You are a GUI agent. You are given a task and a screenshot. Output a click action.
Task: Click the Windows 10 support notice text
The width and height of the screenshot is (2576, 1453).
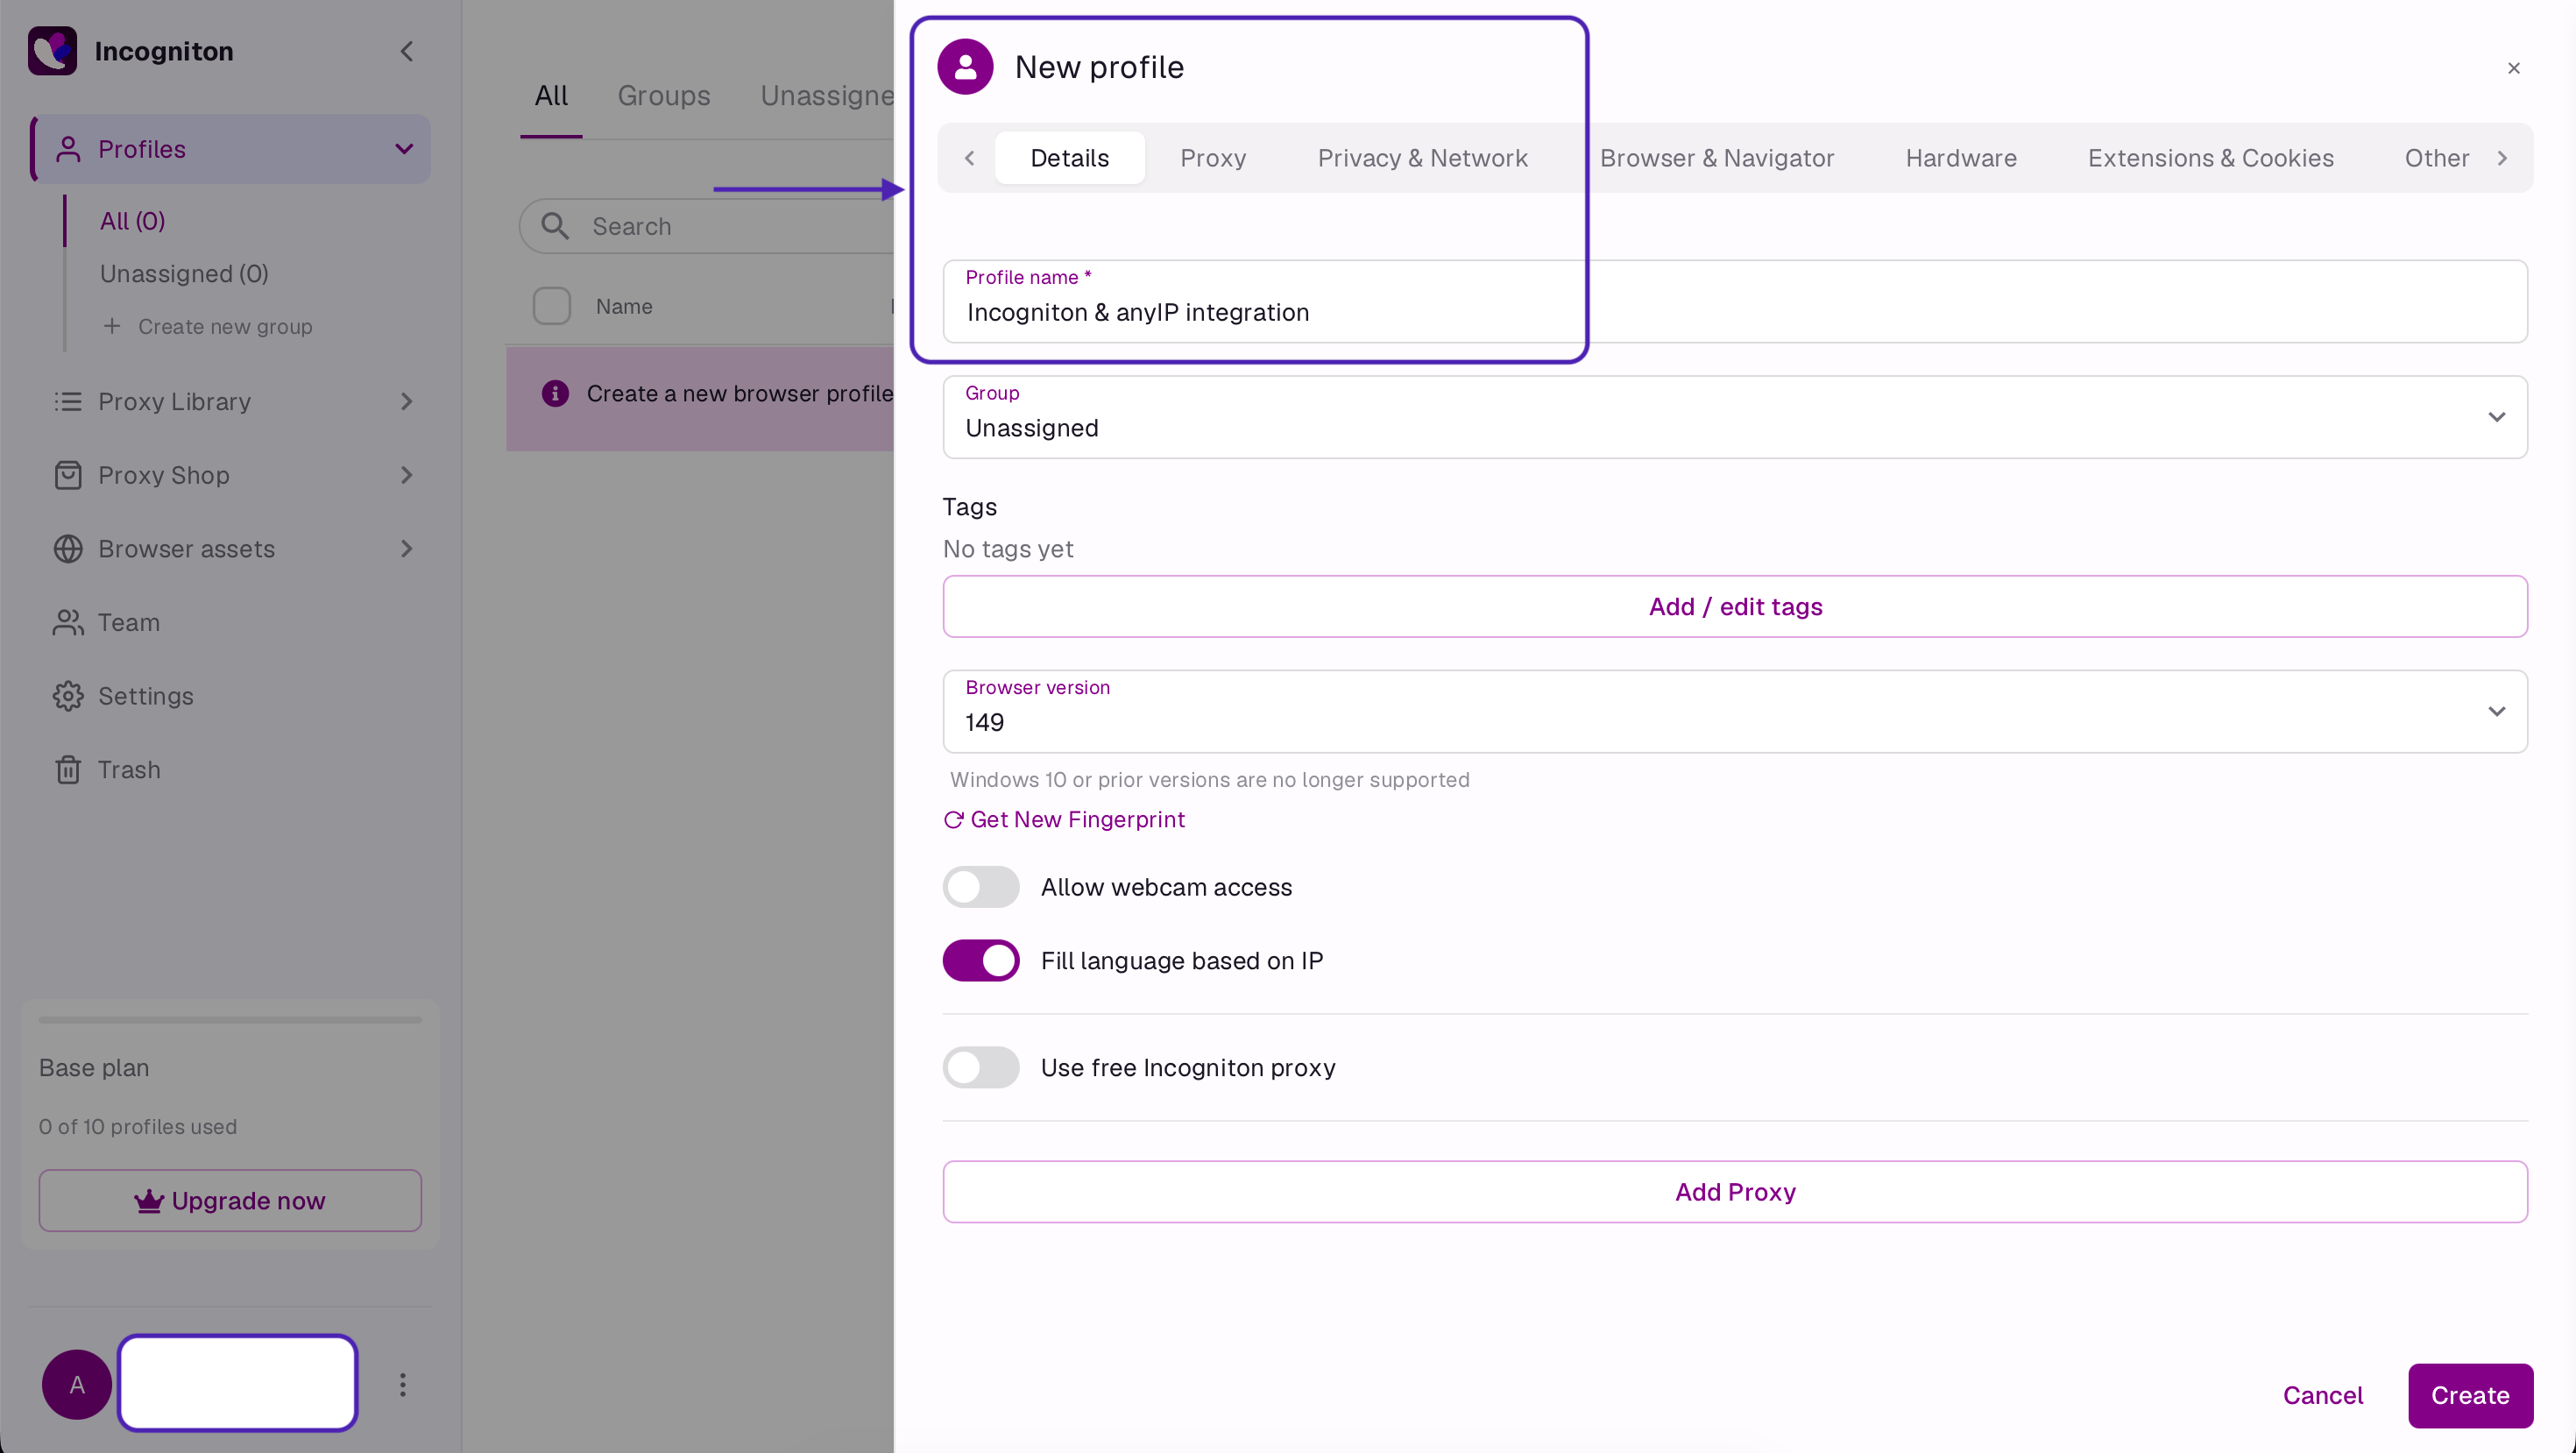pyautogui.click(x=1210, y=780)
